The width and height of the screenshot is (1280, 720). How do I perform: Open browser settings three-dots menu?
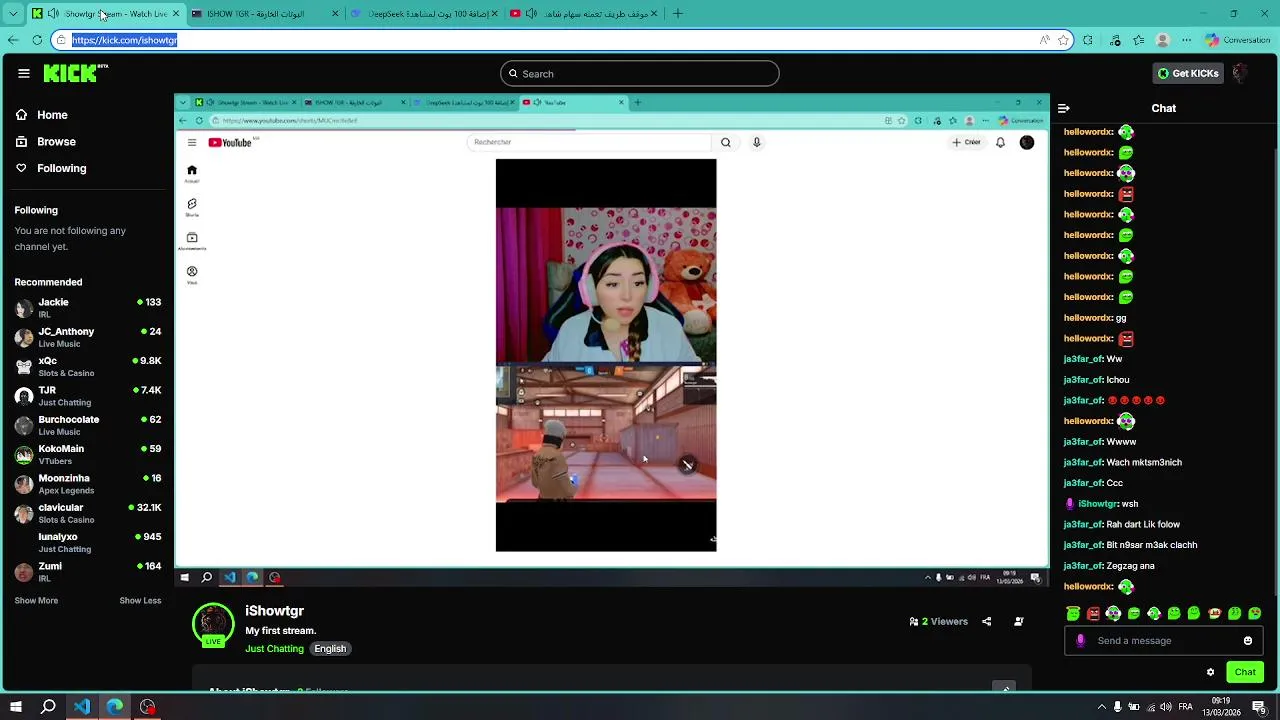pyautogui.click(x=1186, y=40)
